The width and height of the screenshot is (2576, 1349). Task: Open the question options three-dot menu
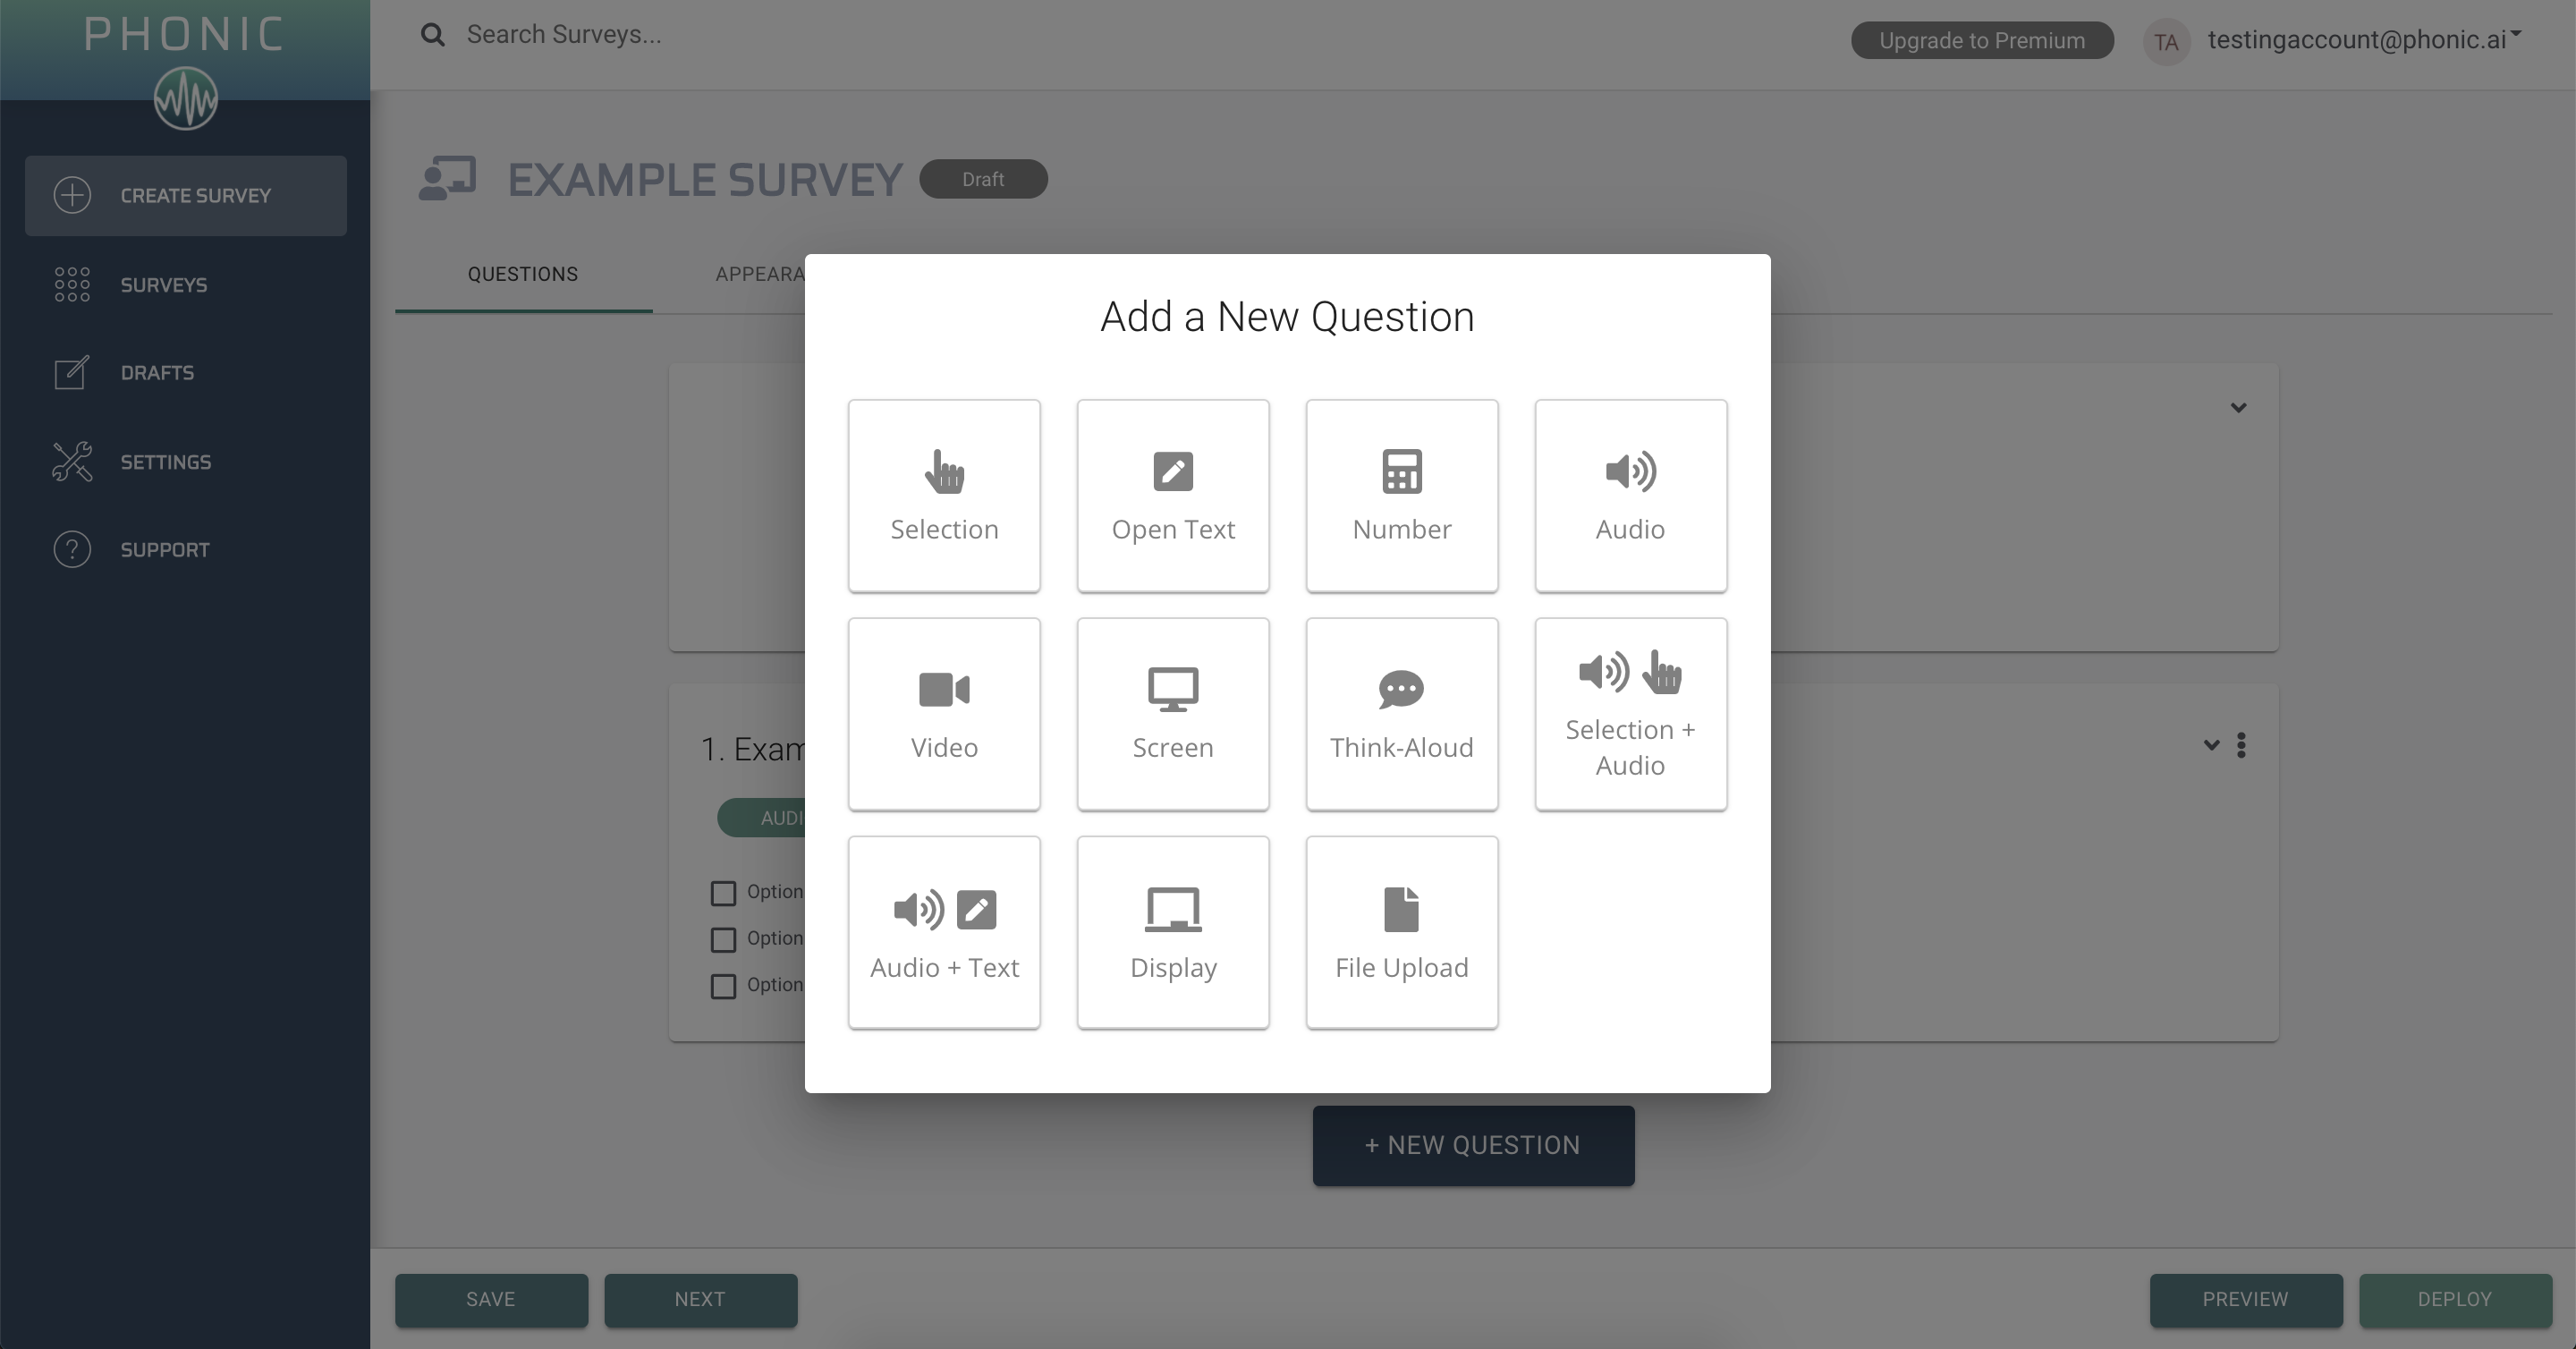click(2242, 745)
